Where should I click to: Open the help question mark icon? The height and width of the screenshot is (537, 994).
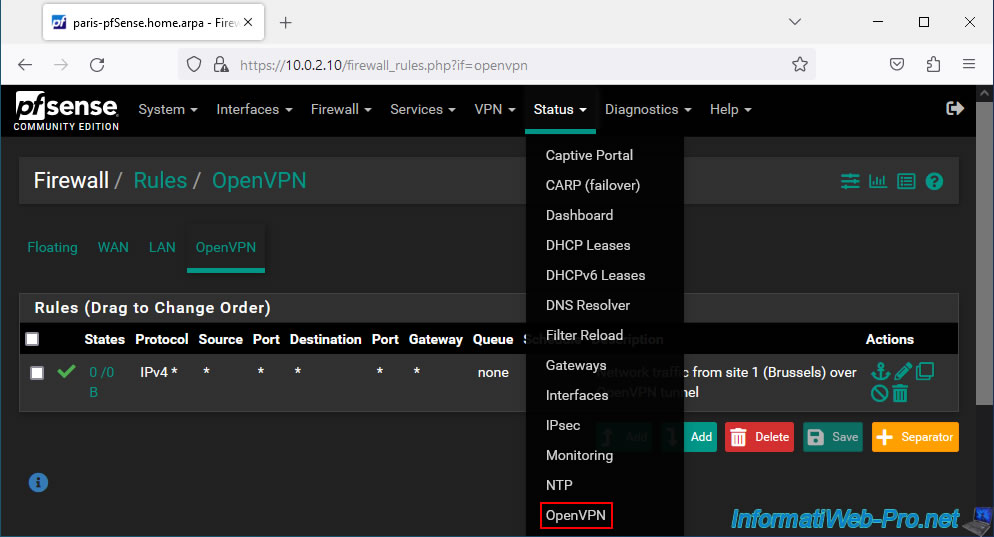(934, 181)
